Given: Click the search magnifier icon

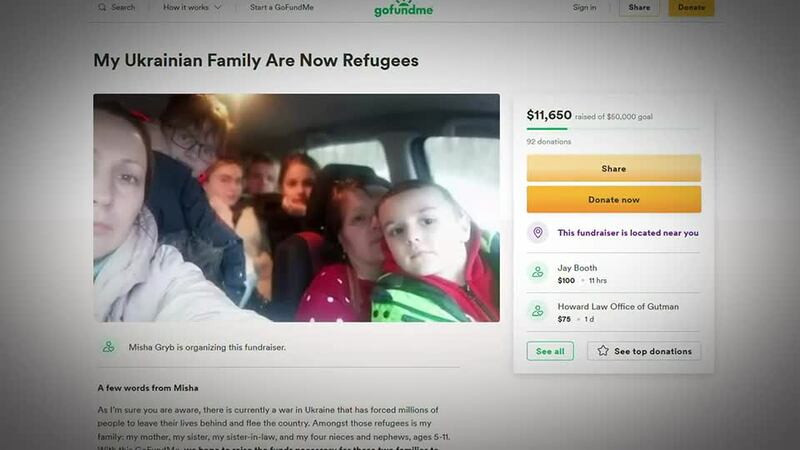Looking at the screenshot, I should pyautogui.click(x=102, y=7).
